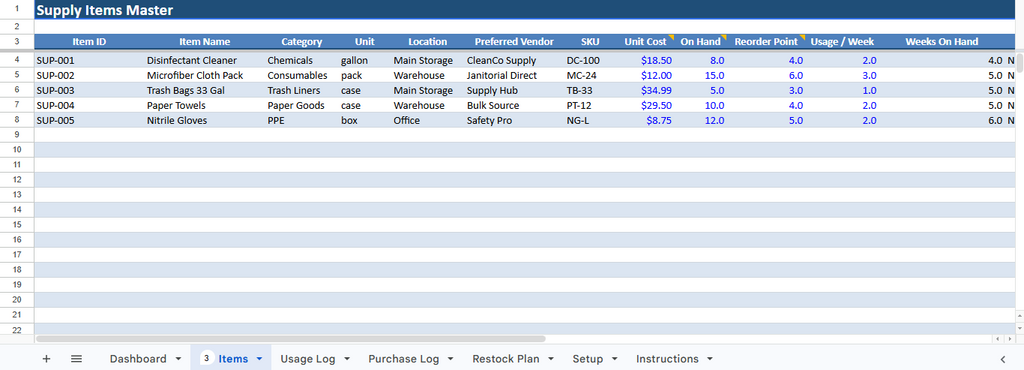Switch to the Purchase Log sheet tab

click(404, 359)
